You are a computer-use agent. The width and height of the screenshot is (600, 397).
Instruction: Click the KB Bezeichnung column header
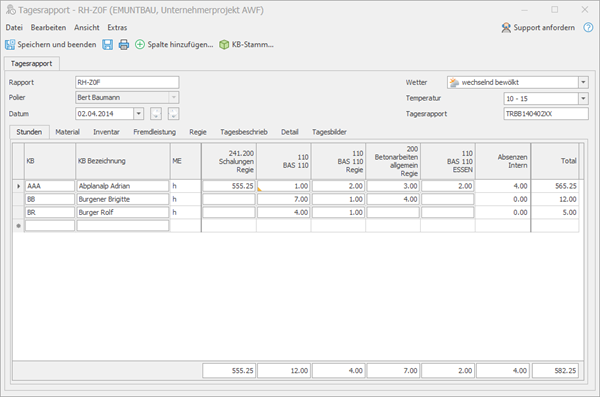(x=123, y=161)
